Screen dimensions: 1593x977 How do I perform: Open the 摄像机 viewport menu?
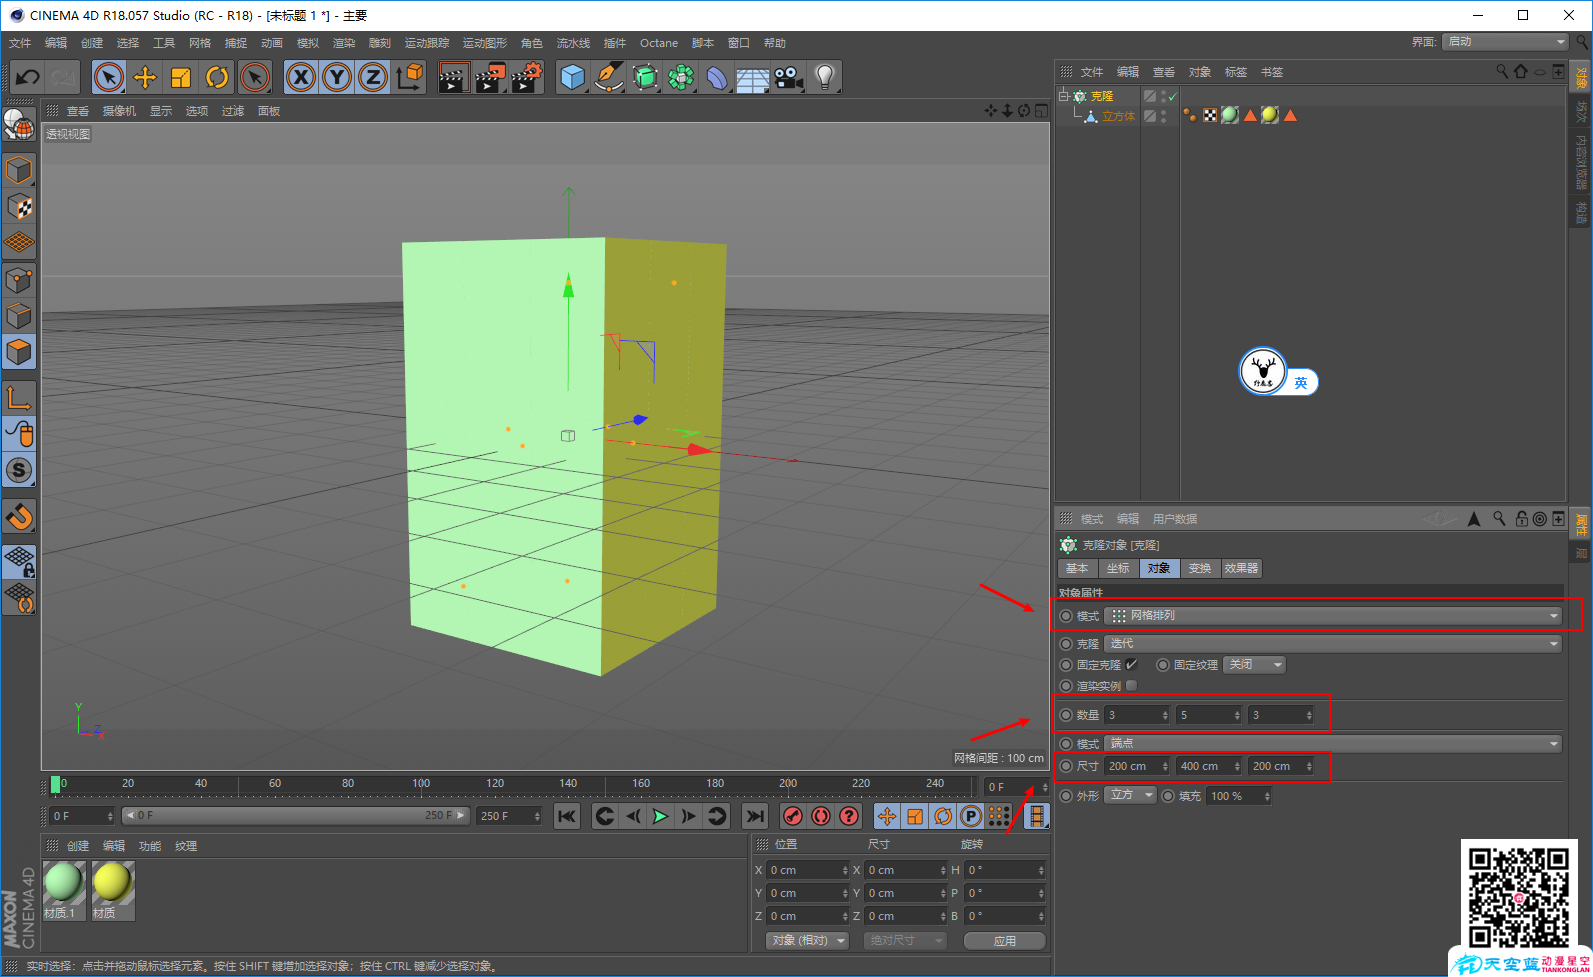click(119, 111)
